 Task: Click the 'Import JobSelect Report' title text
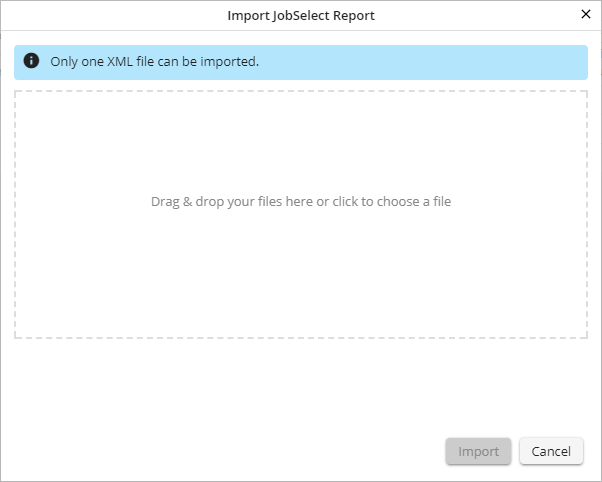301,15
